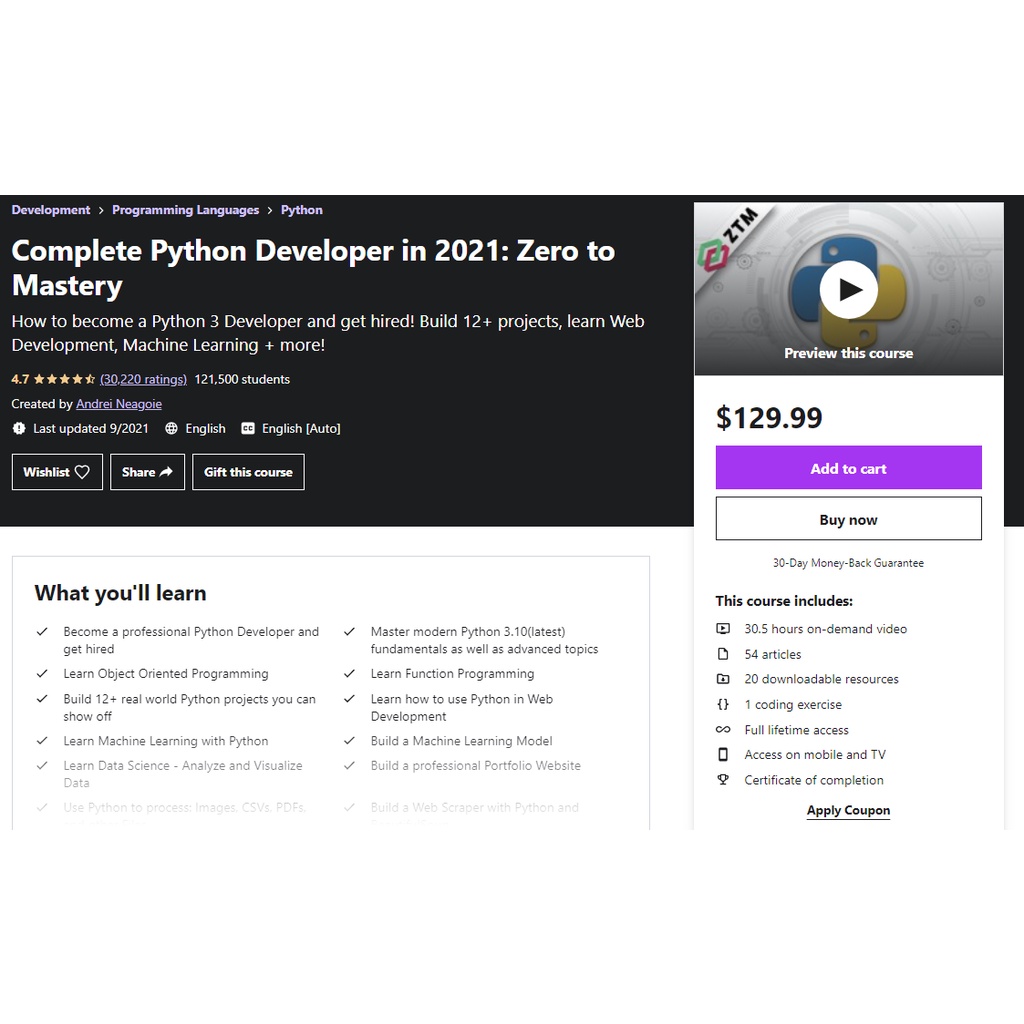Click the on-demand video icon
Viewport: 1024px width, 1024px height.
[x=723, y=629]
